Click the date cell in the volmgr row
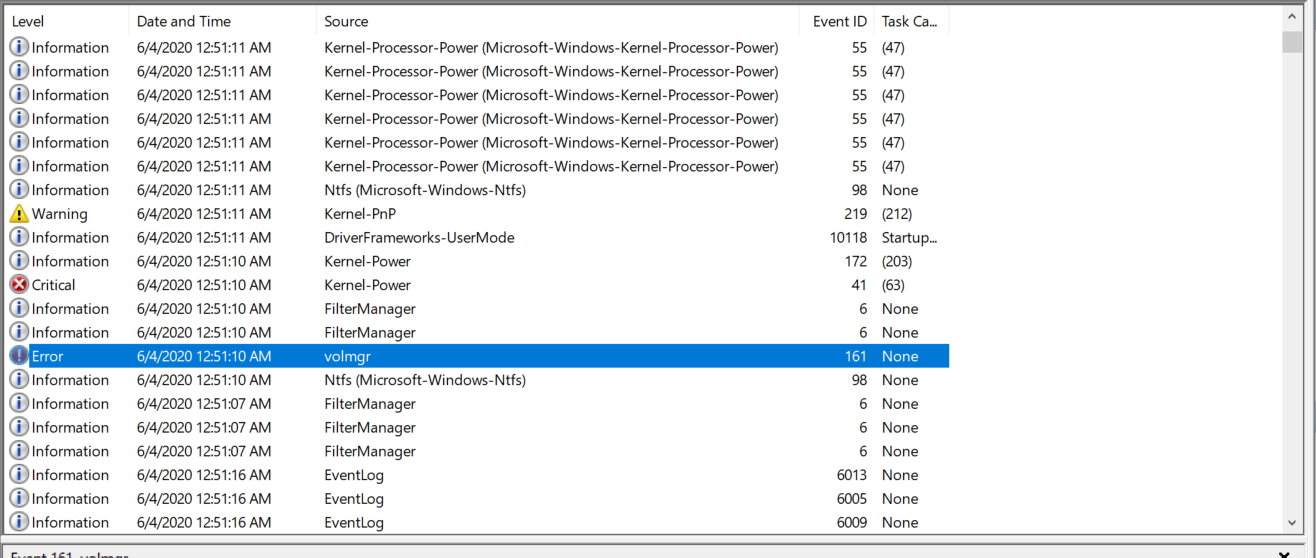The image size is (1316, 558). (x=204, y=356)
